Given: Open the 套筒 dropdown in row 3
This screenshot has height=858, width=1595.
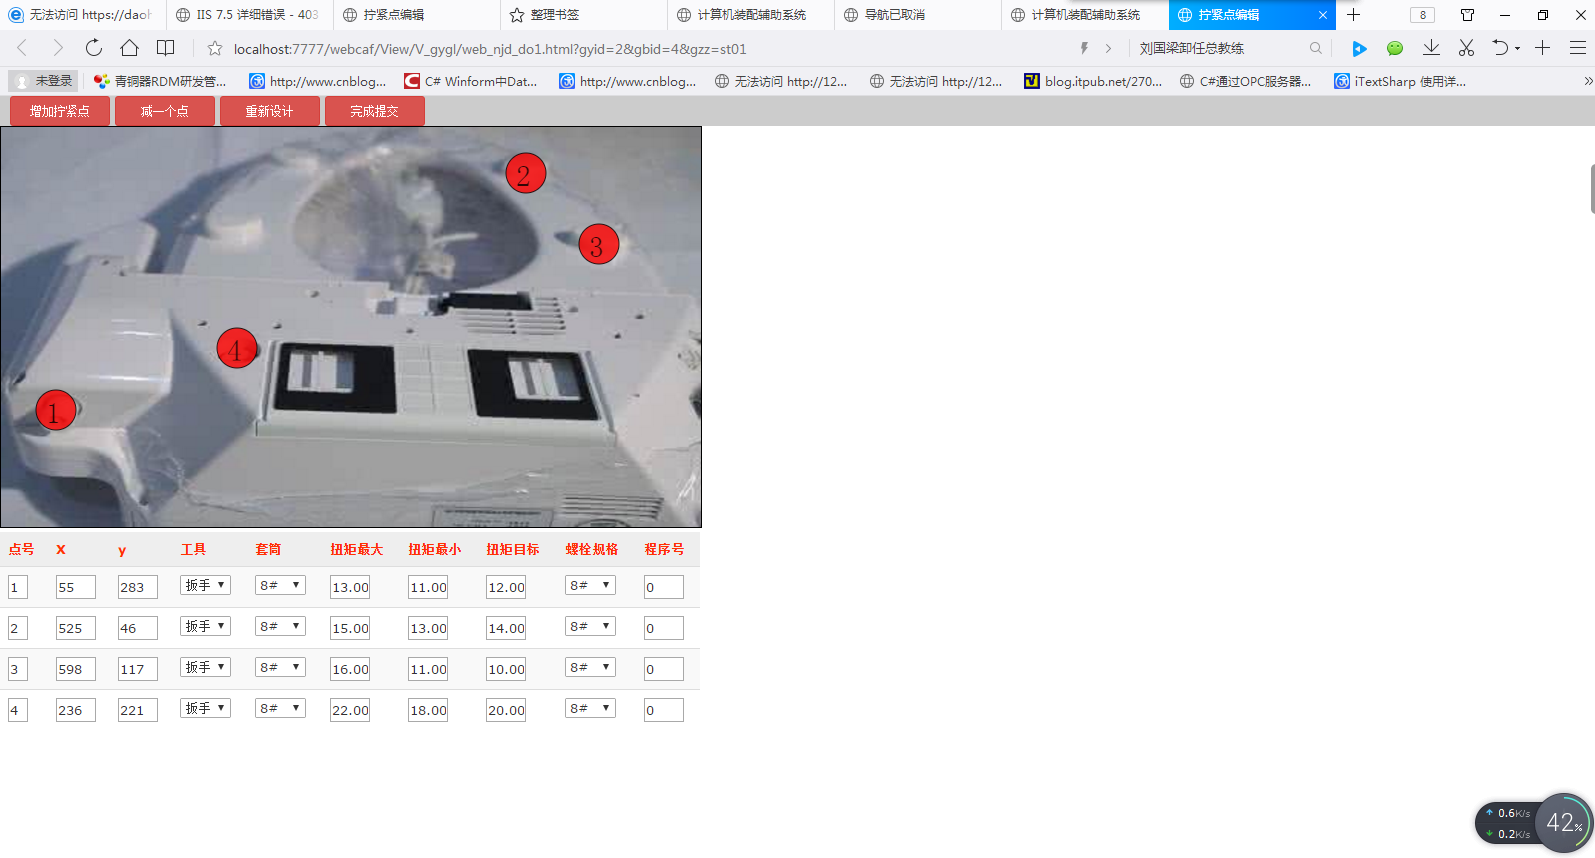Looking at the screenshot, I should pos(280,667).
